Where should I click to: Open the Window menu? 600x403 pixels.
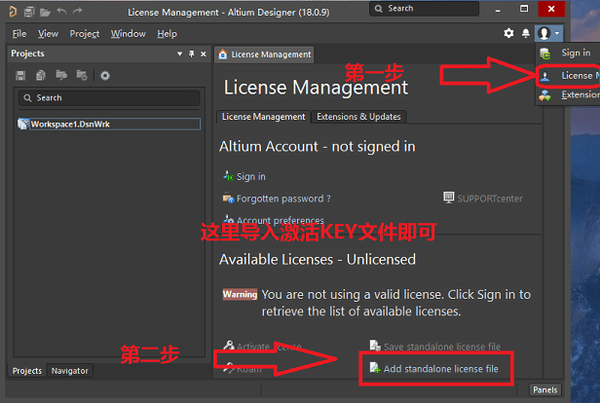(x=128, y=34)
